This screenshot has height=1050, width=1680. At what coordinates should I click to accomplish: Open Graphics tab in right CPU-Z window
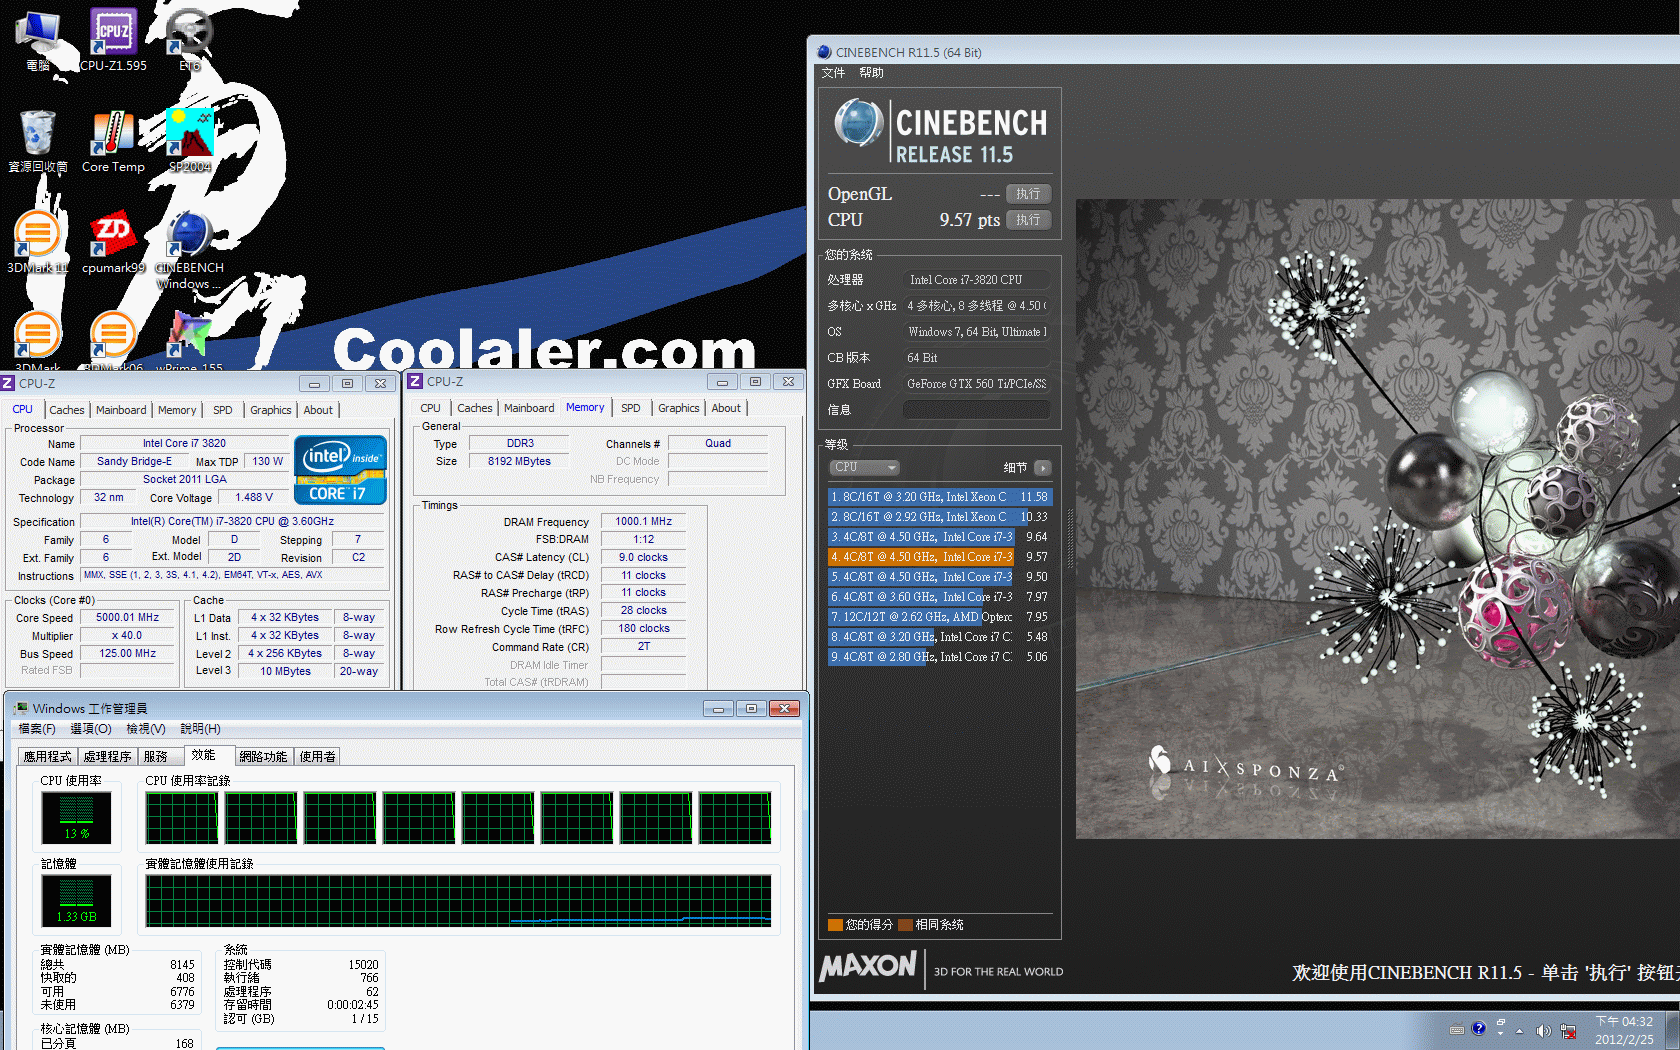tap(679, 408)
